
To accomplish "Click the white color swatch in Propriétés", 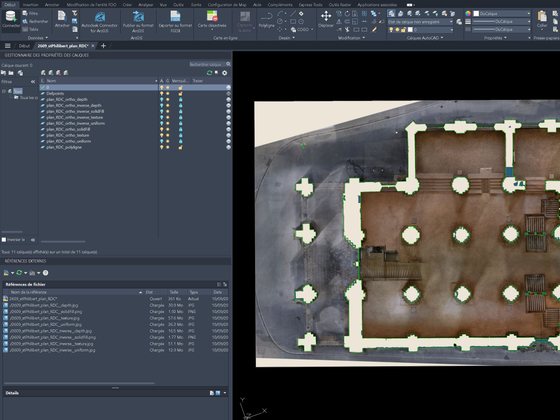I will (x=476, y=14).
